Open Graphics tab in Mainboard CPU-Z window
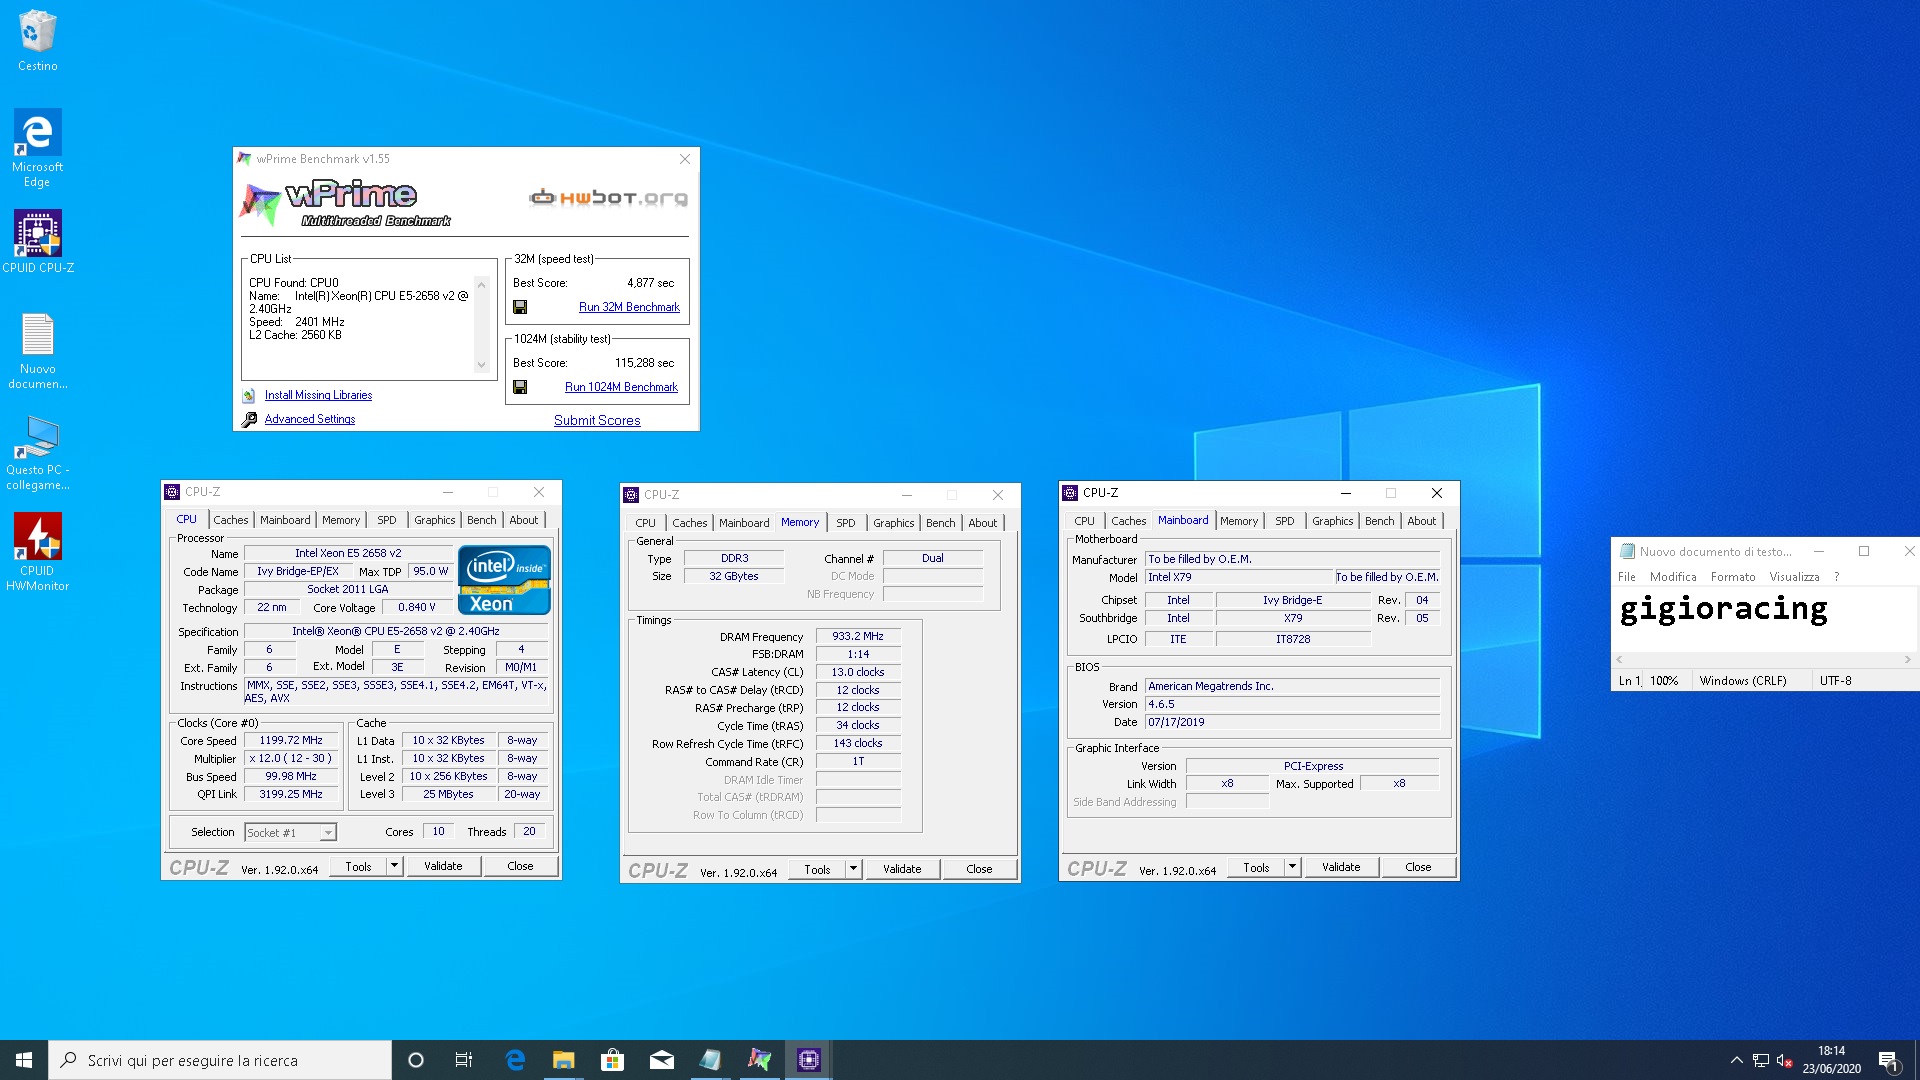The width and height of the screenshot is (1920, 1080). pos(1332,521)
